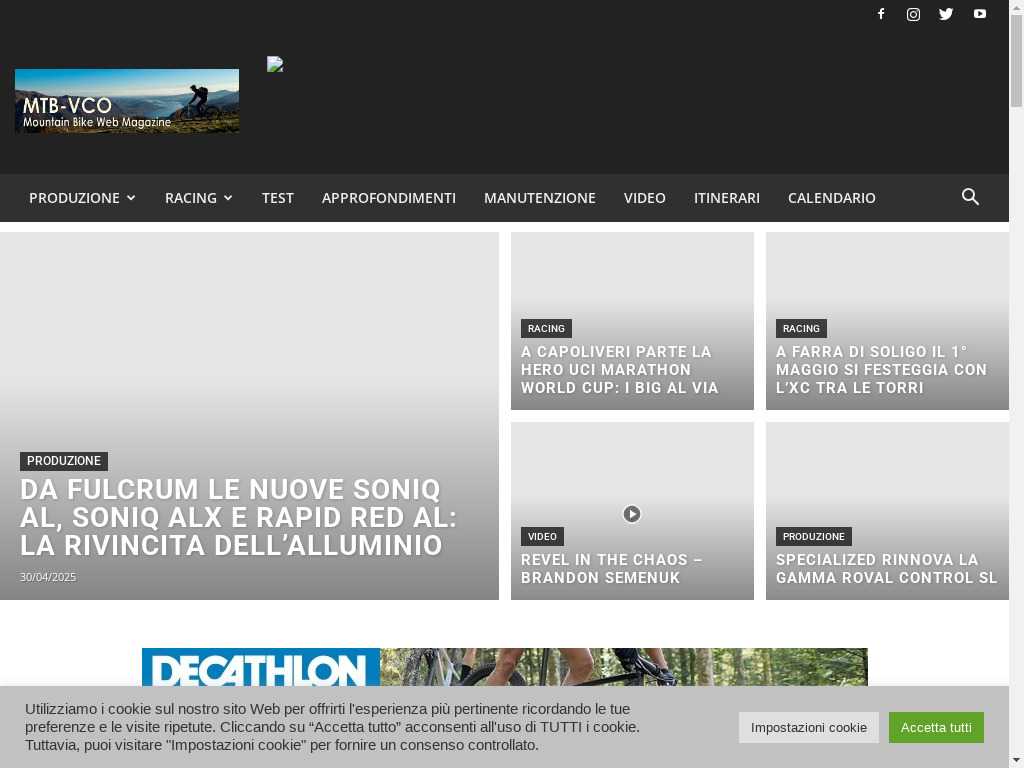Open the Fulcrum Soniq AL article headline
Image resolution: width=1024 pixels, height=768 pixels.
238,517
